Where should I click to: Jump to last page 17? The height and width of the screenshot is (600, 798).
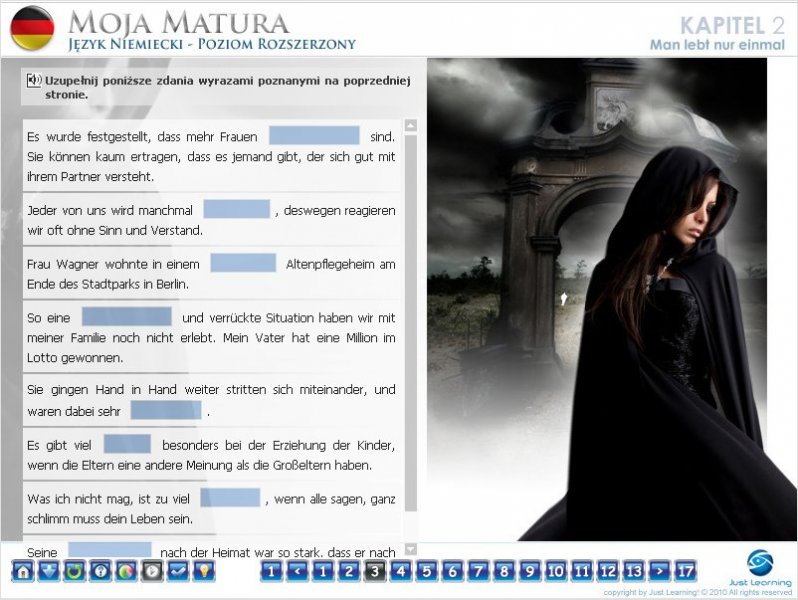pos(686,571)
